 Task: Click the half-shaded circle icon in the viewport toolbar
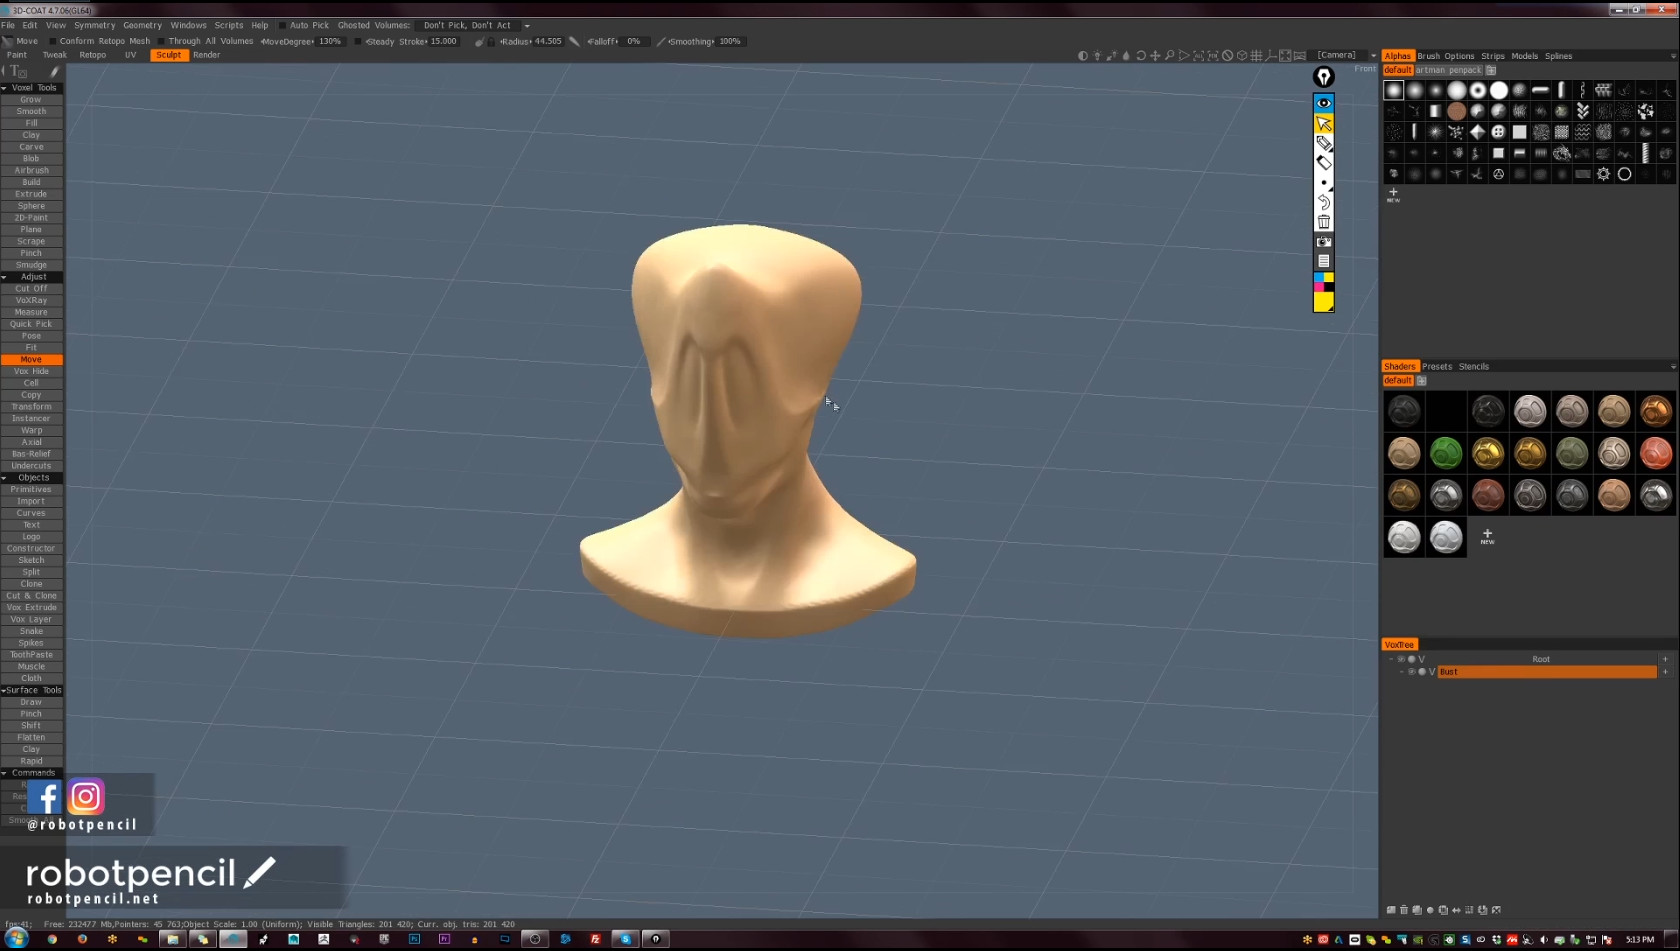click(x=1082, y=56)
